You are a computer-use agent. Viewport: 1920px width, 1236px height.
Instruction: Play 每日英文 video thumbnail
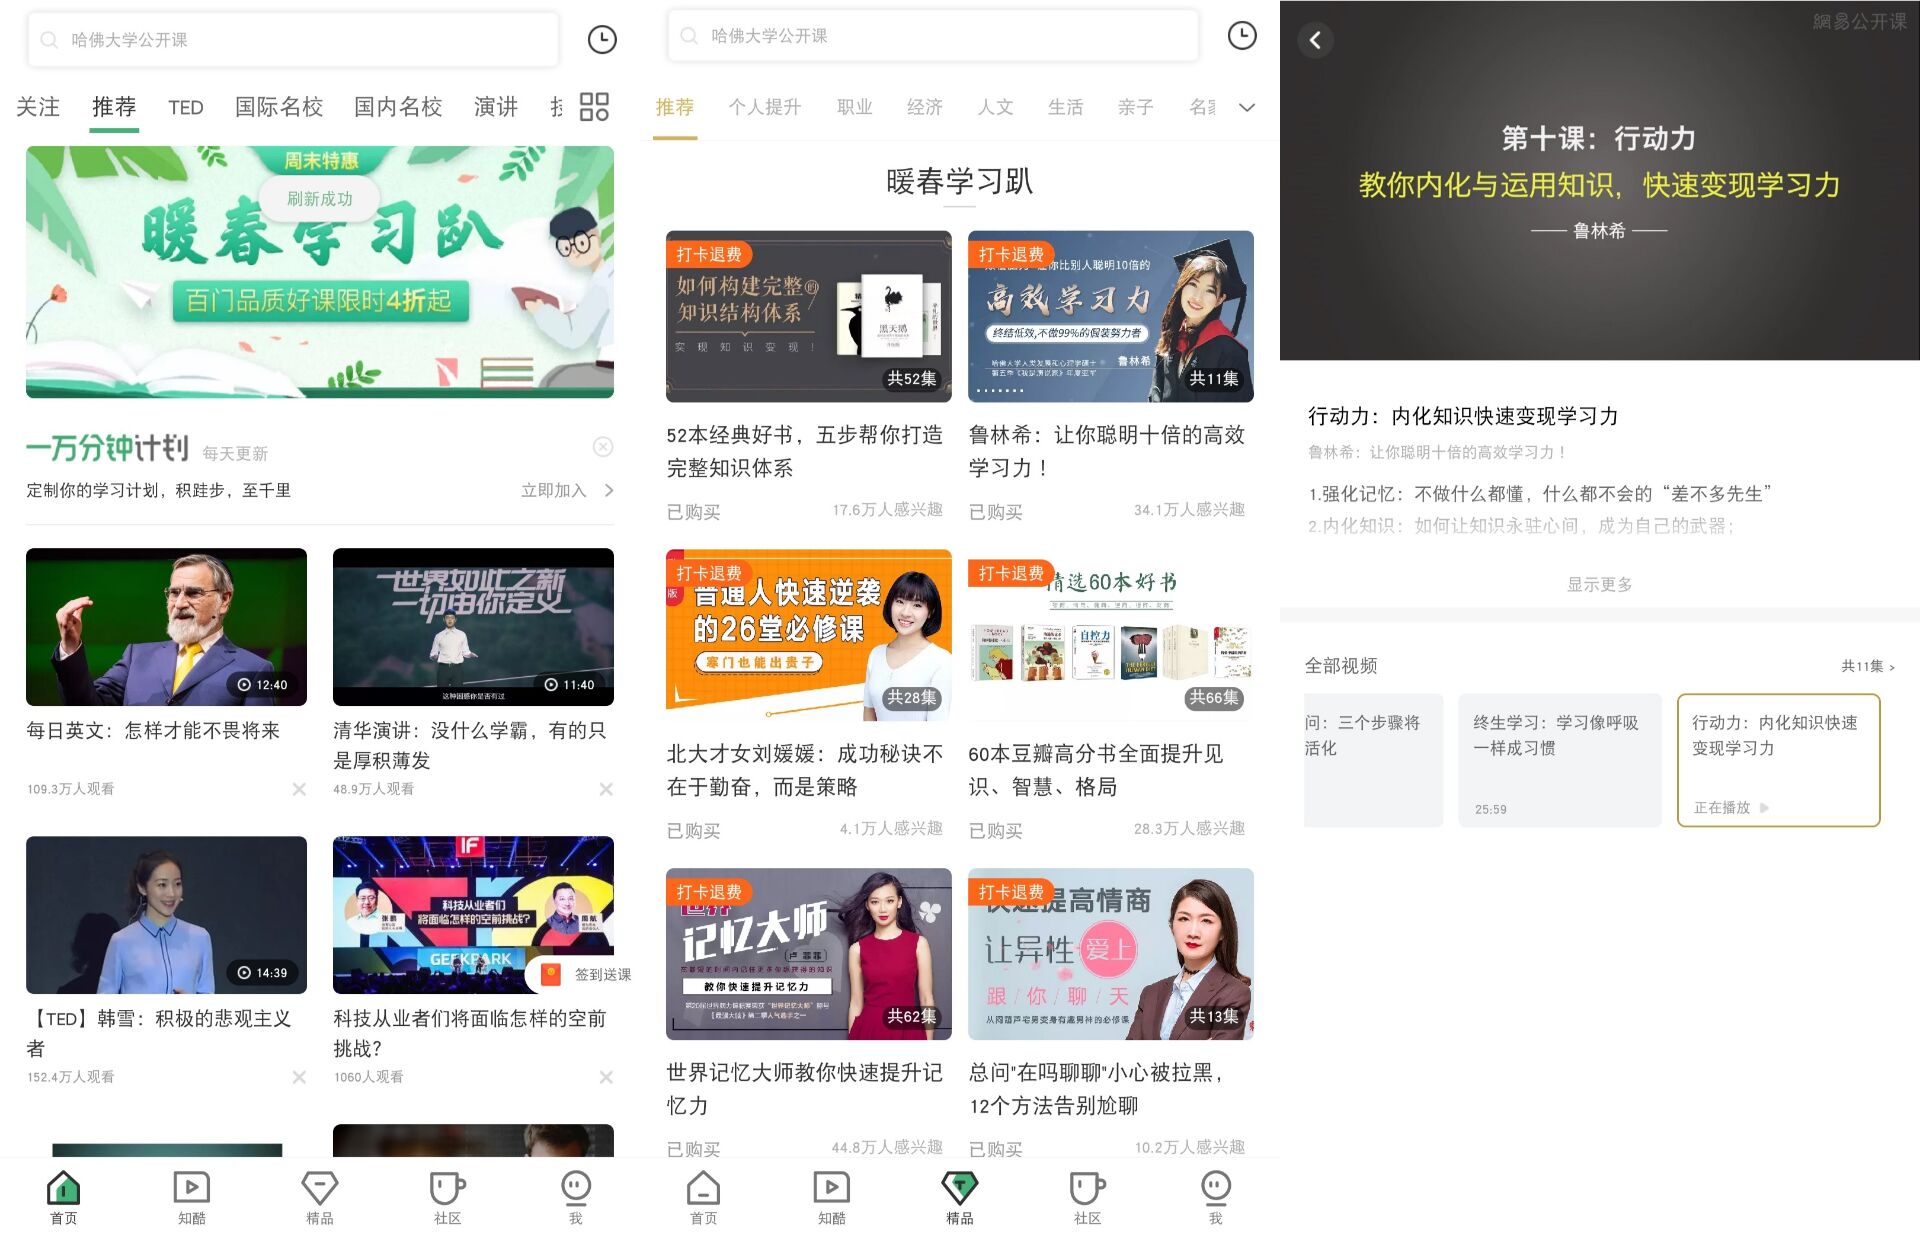pos(166,627)
